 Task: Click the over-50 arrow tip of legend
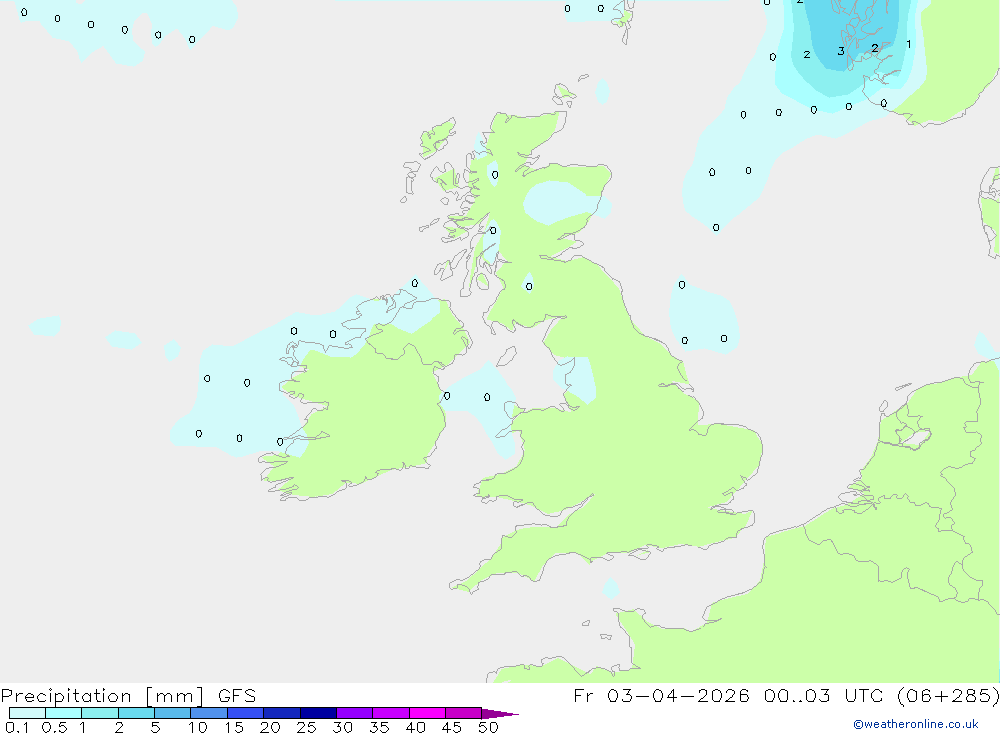point(500,714)
